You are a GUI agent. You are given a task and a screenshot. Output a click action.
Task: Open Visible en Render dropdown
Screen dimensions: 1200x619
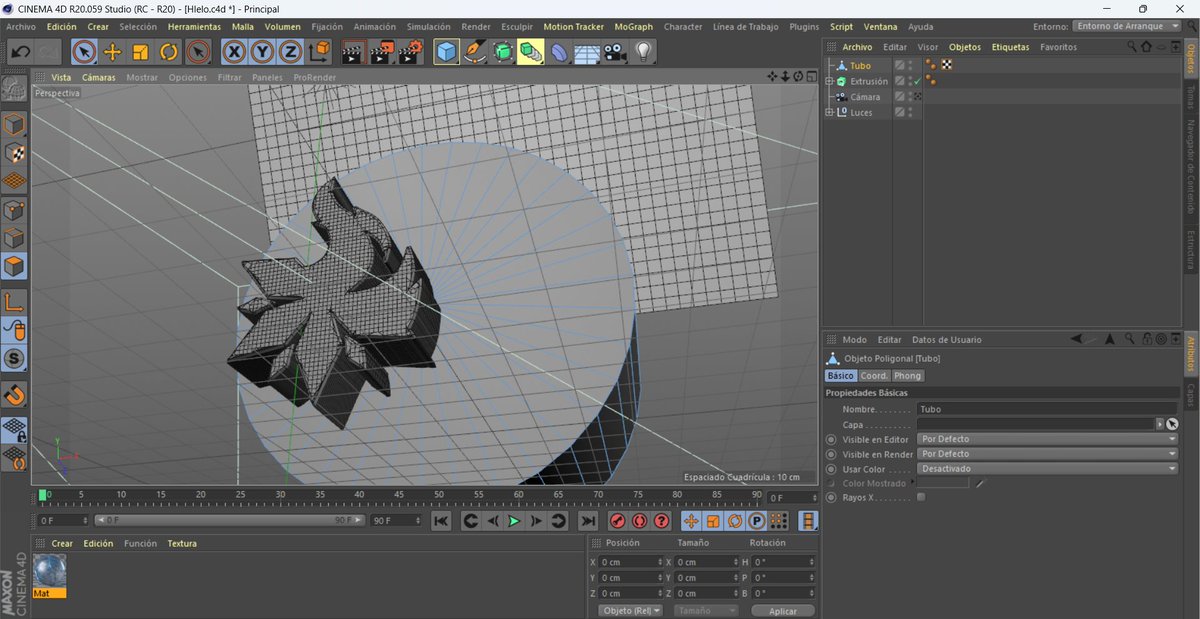pyautogui.click(x=1048, y=454)
